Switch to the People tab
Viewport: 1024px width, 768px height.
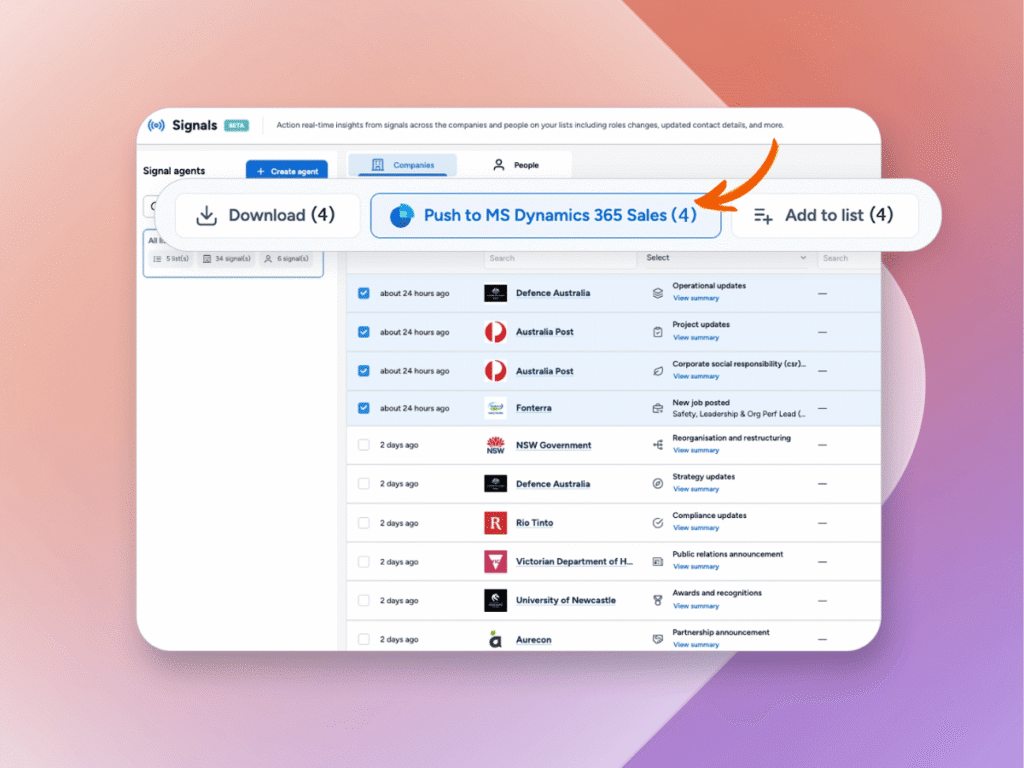(516, 165)
